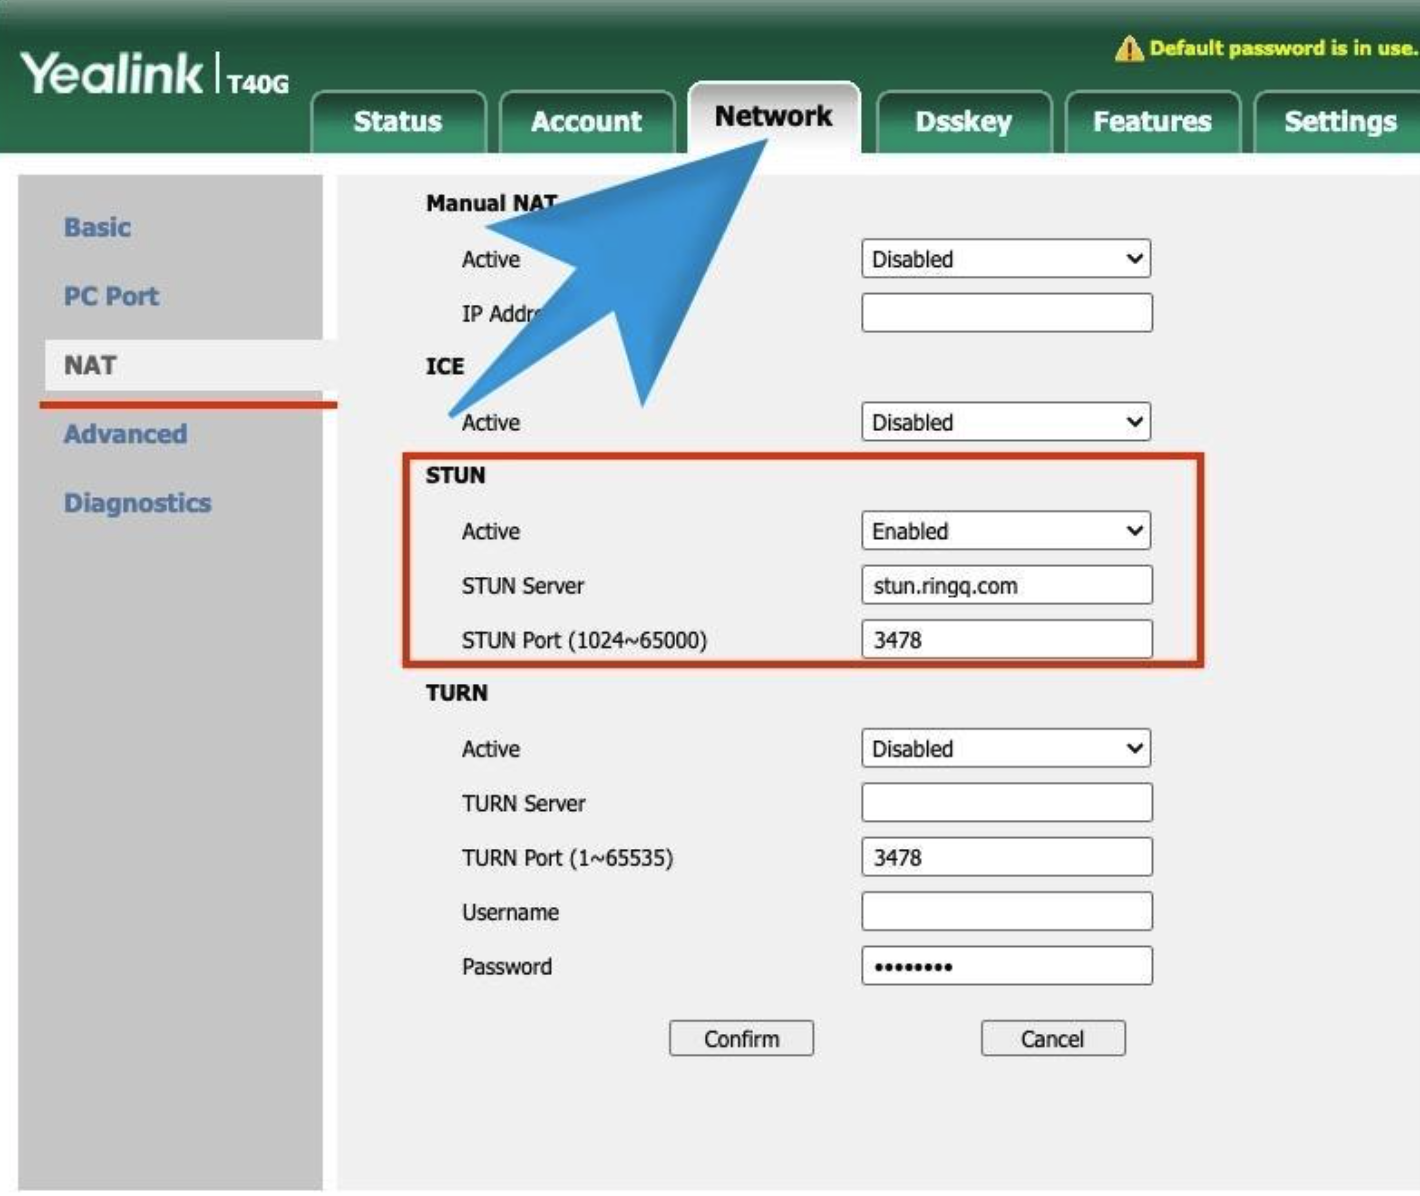Viewport: 1420px width, 1196px height.
Task: Switch to the Settings tab
Action: pos(1340,121)
